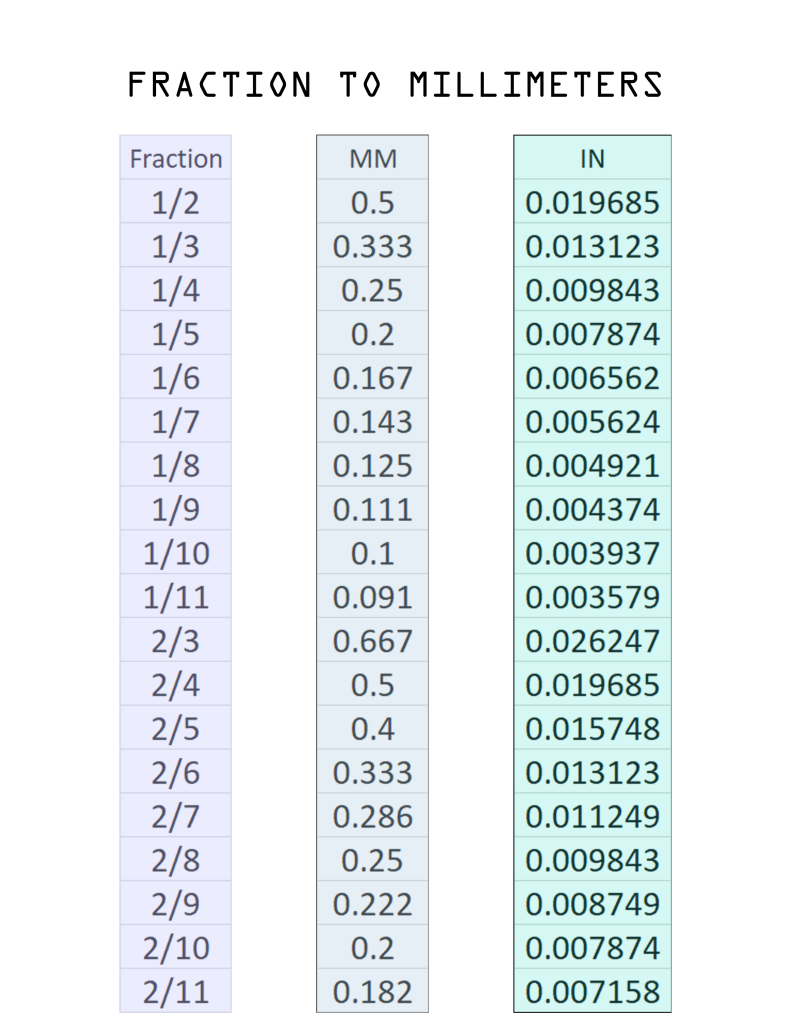The image size is (791, 1024).
Task: Click the 0.003937 inch value
Action: (x=592, y=552)
